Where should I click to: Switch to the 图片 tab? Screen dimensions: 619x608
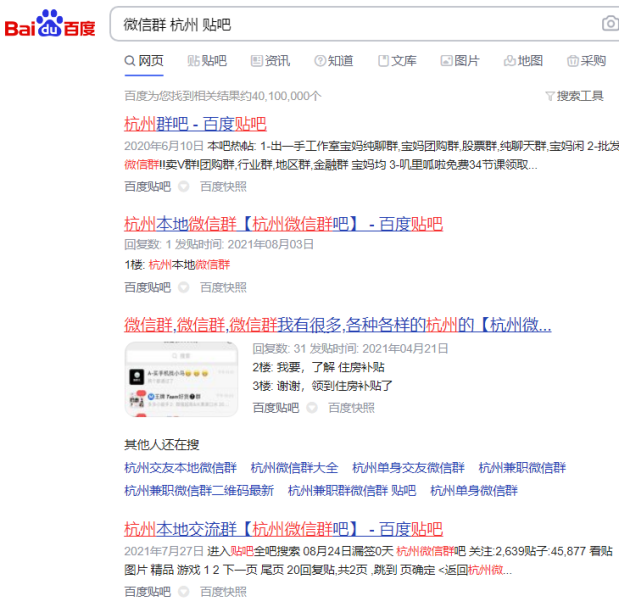click(x=460, y=61)
